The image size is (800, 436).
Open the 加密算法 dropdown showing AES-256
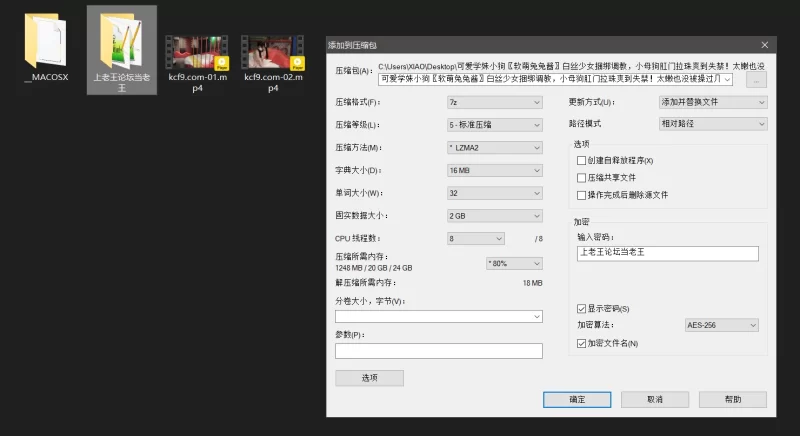pyautogui.click(x=721, y=325)
